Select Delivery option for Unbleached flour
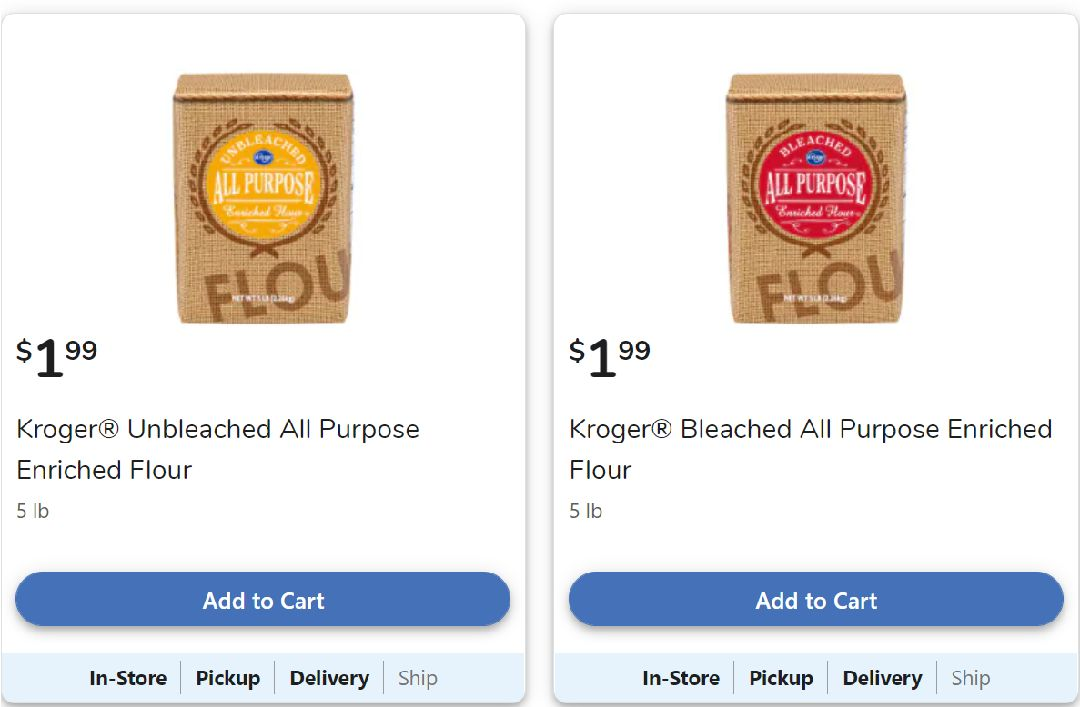 (x=329, y=678)
